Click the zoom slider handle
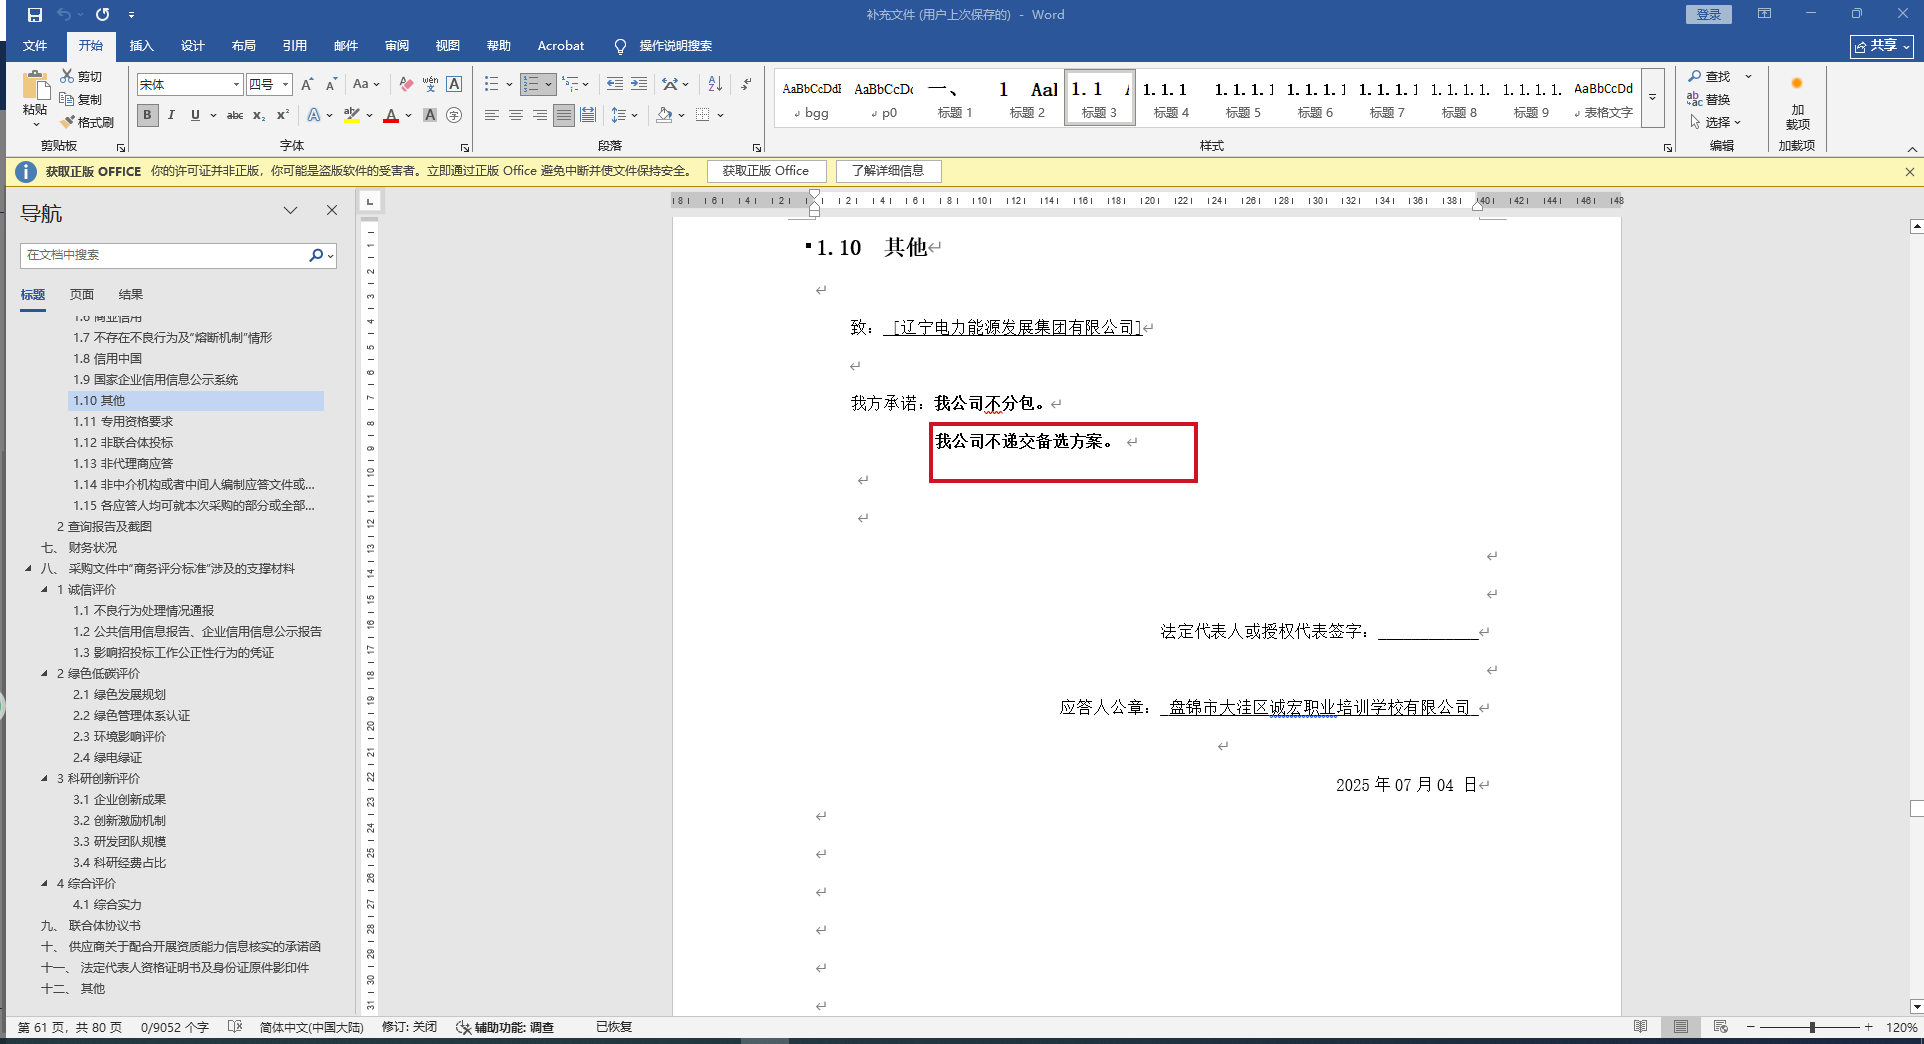Image resolution: width=1924 pixels, height=1044 pixels. 1812,1027
